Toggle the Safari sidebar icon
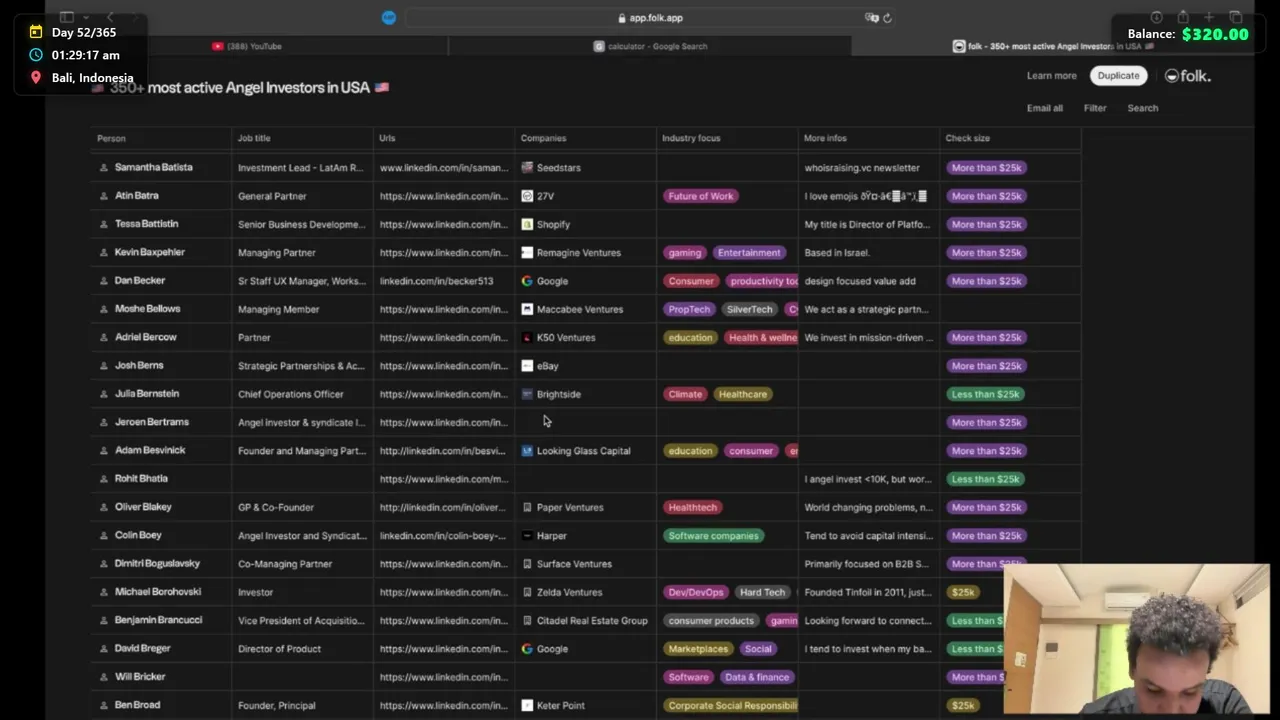The height and width of the screenshot is (720, 1280). click(66, 17)
